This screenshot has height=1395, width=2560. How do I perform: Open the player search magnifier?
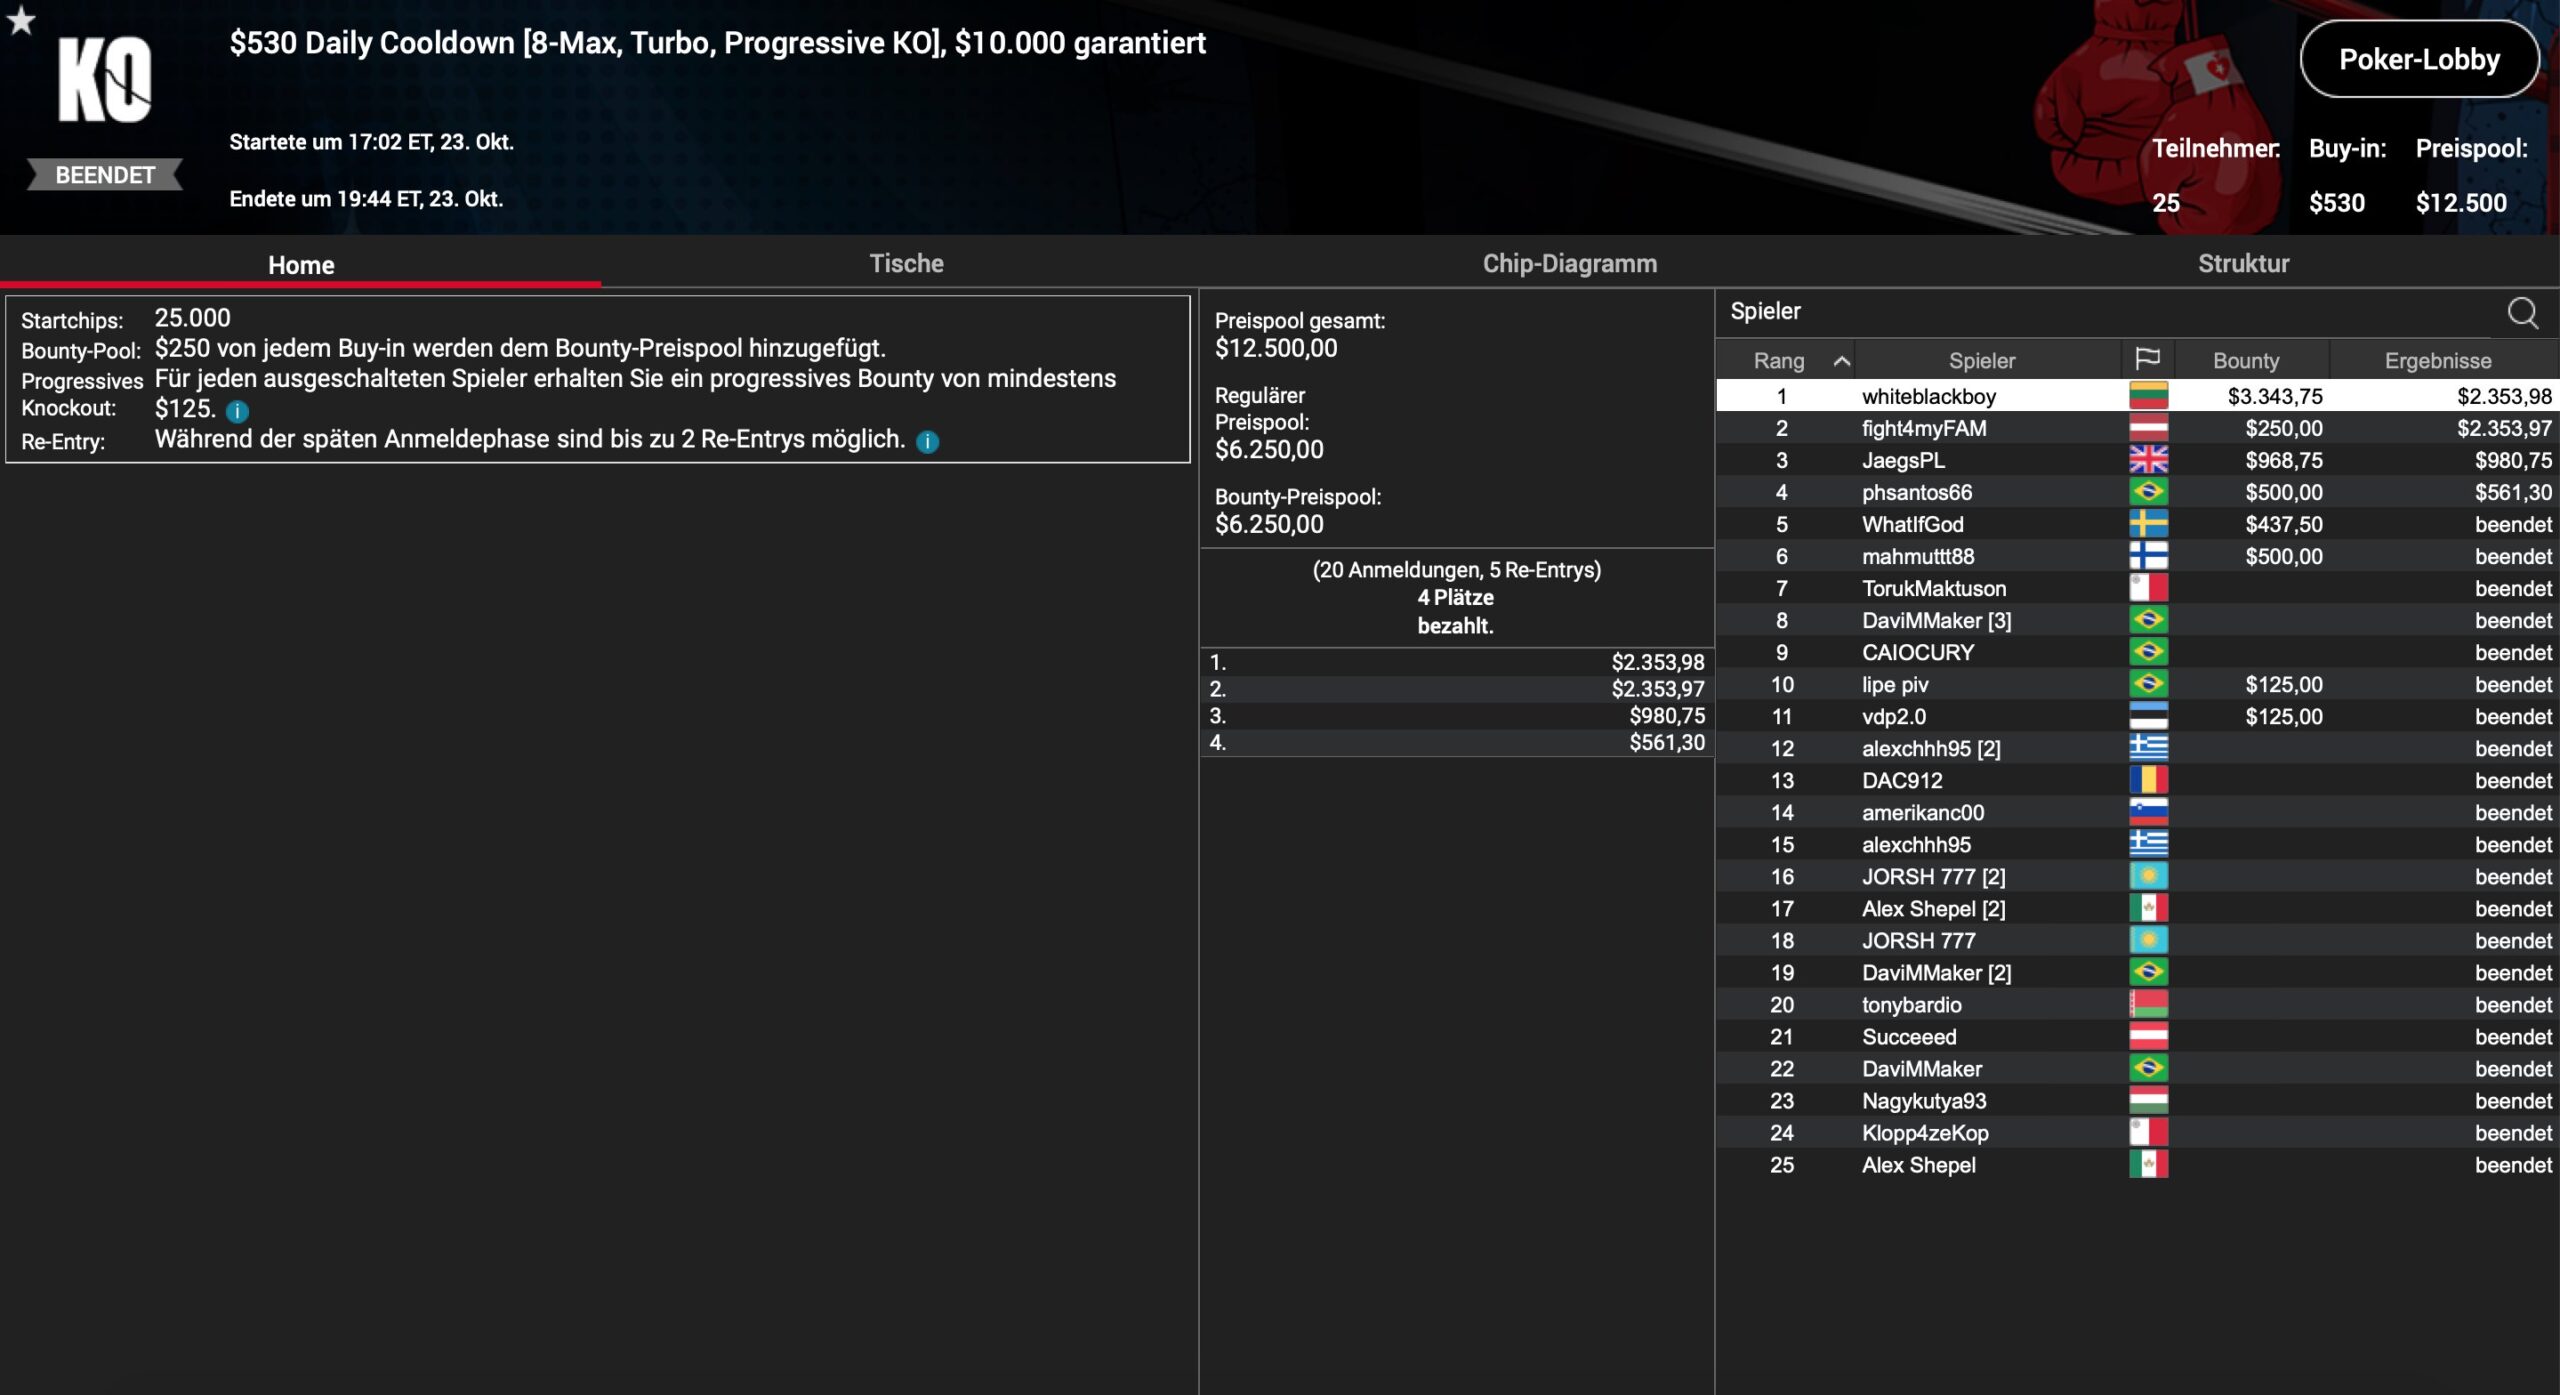pyautogui.click(x=2522, y=313)
